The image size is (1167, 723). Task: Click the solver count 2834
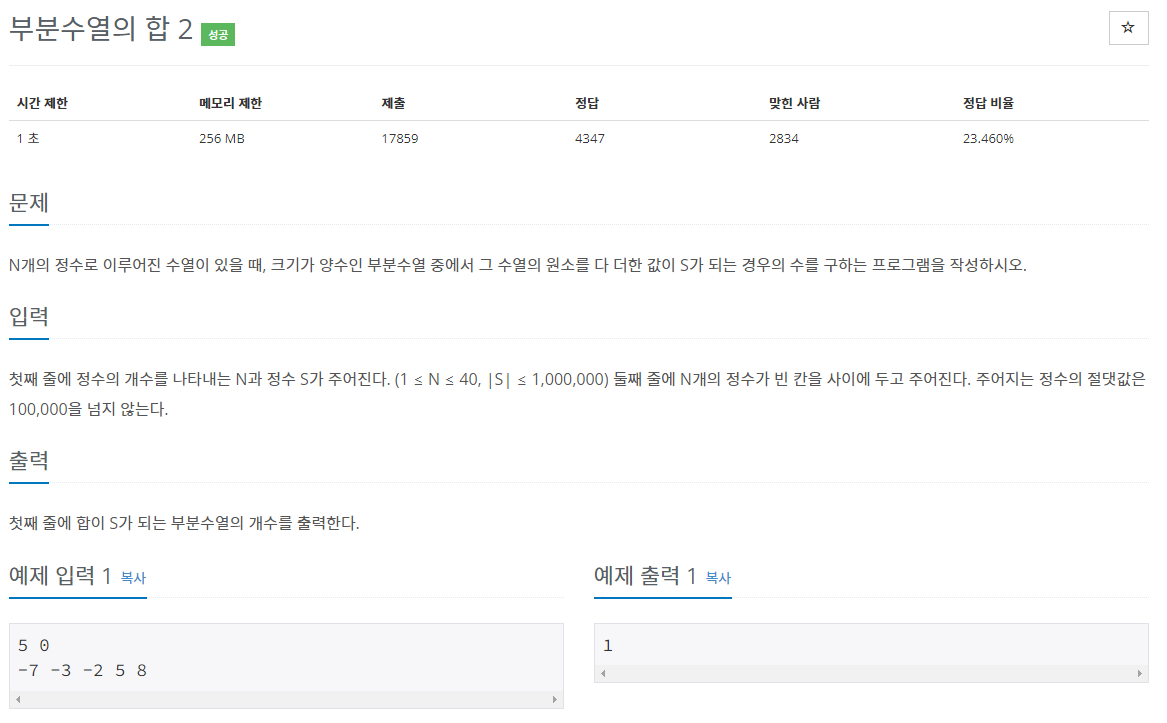(x=784, y=138)
